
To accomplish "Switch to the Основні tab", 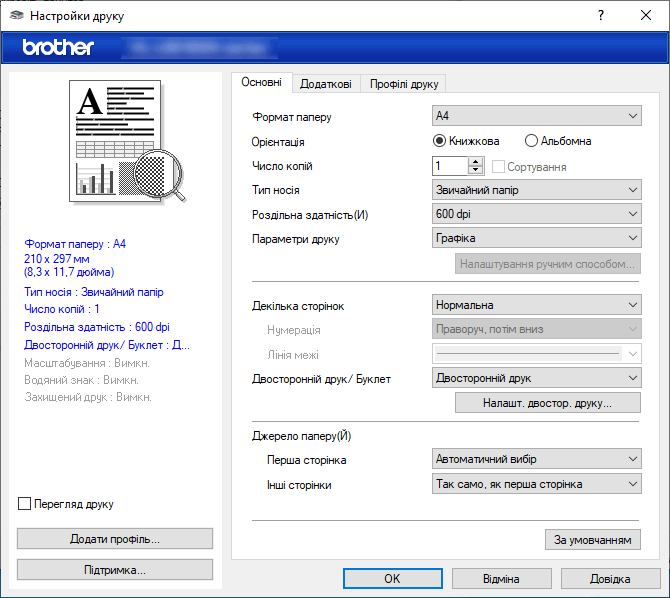I will coord(262,82).
